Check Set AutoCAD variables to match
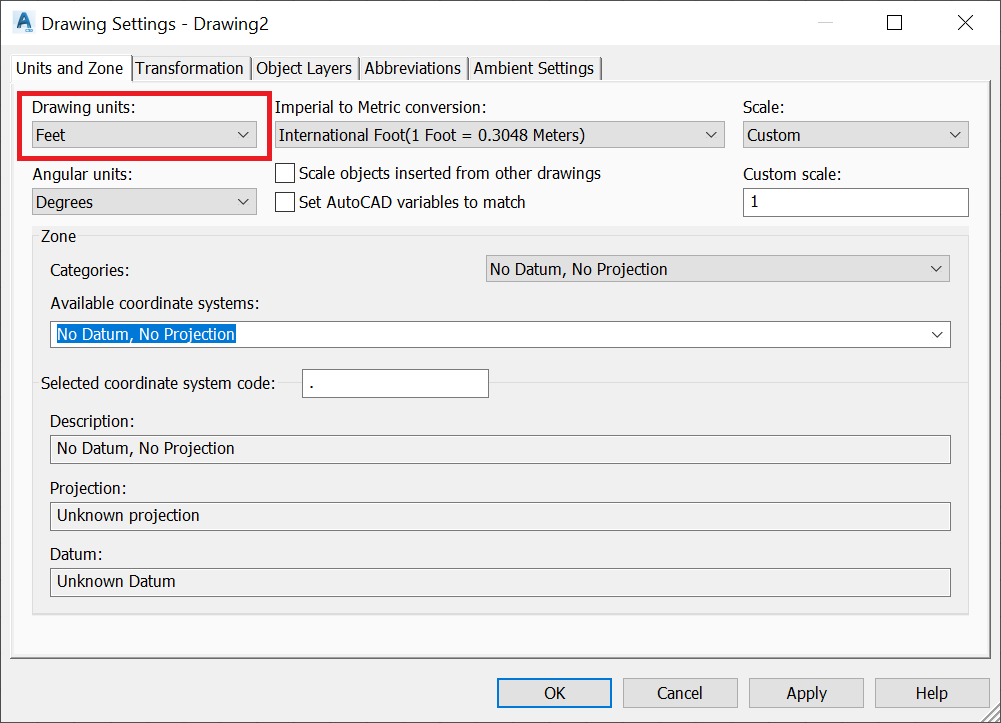This screenshot has width=1001, height=723. coord(285,201)
